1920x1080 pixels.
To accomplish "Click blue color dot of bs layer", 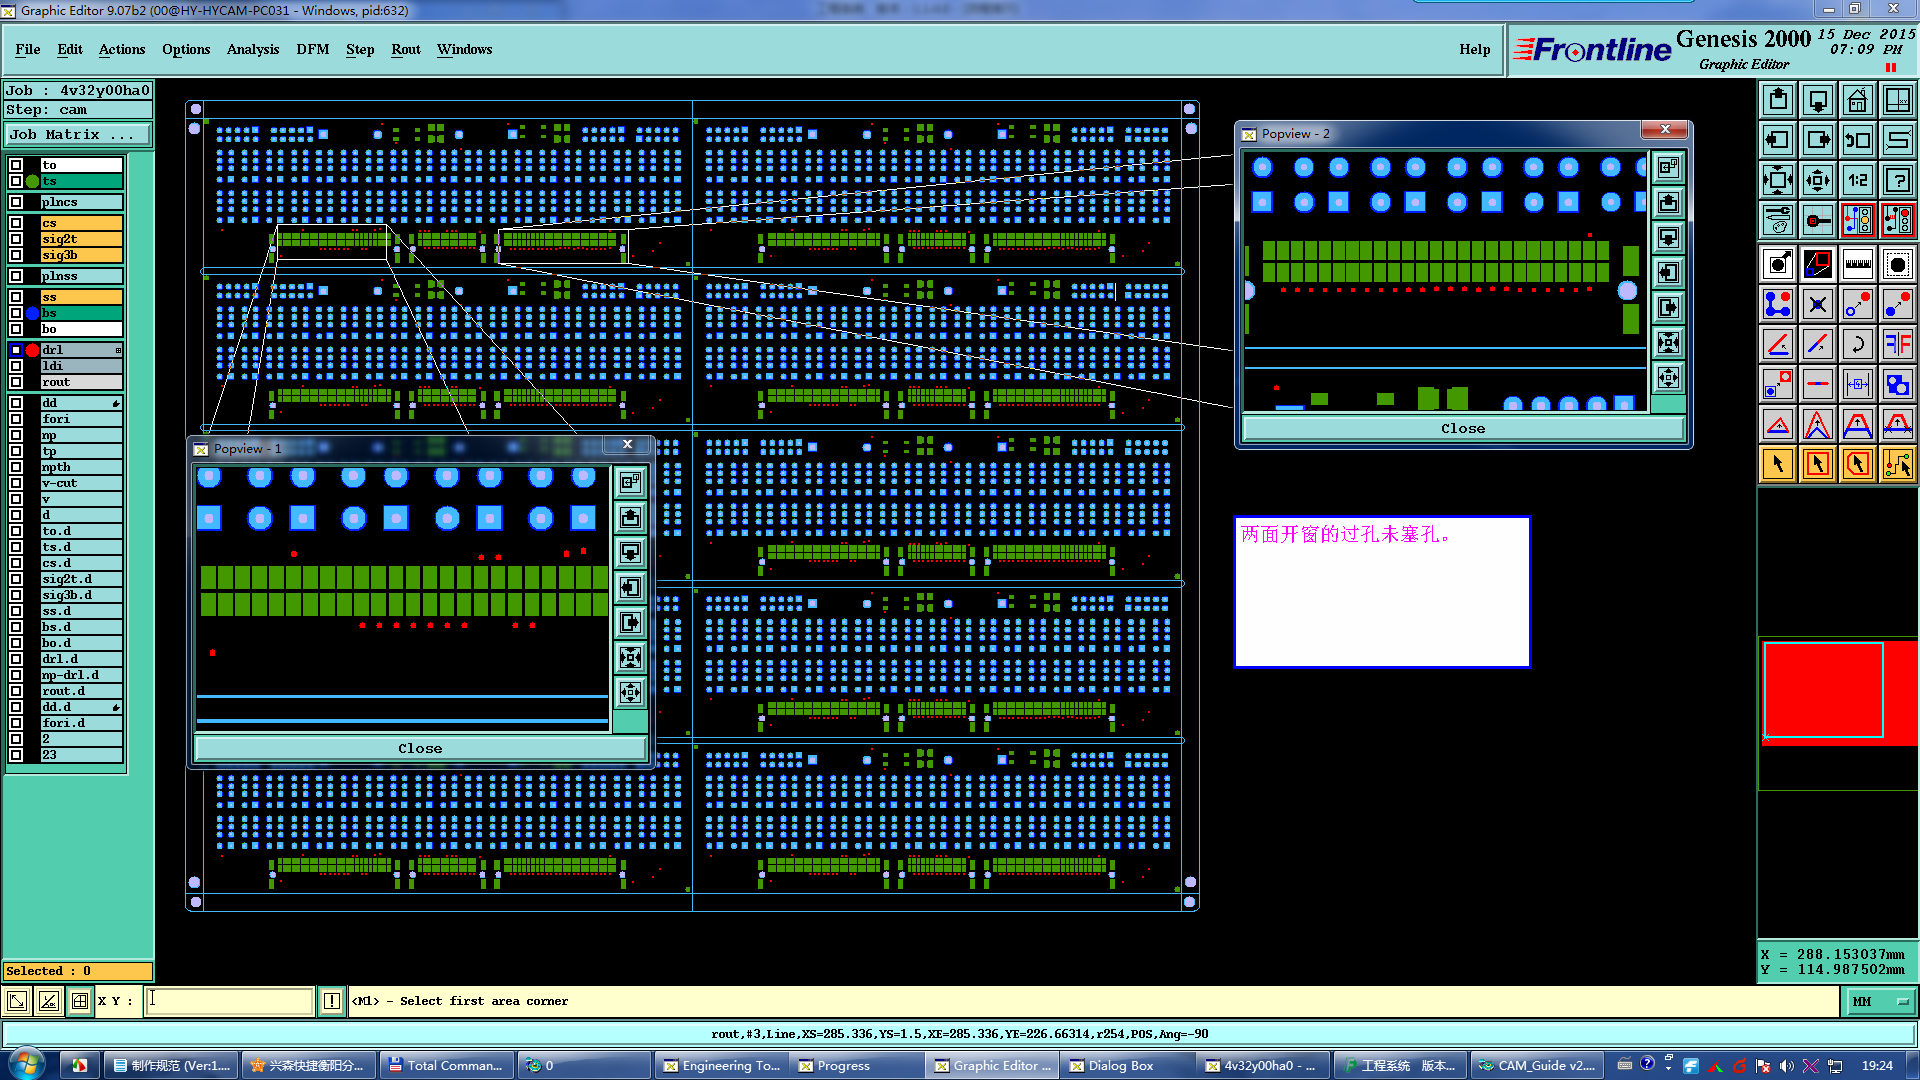I will pos(33,313).
